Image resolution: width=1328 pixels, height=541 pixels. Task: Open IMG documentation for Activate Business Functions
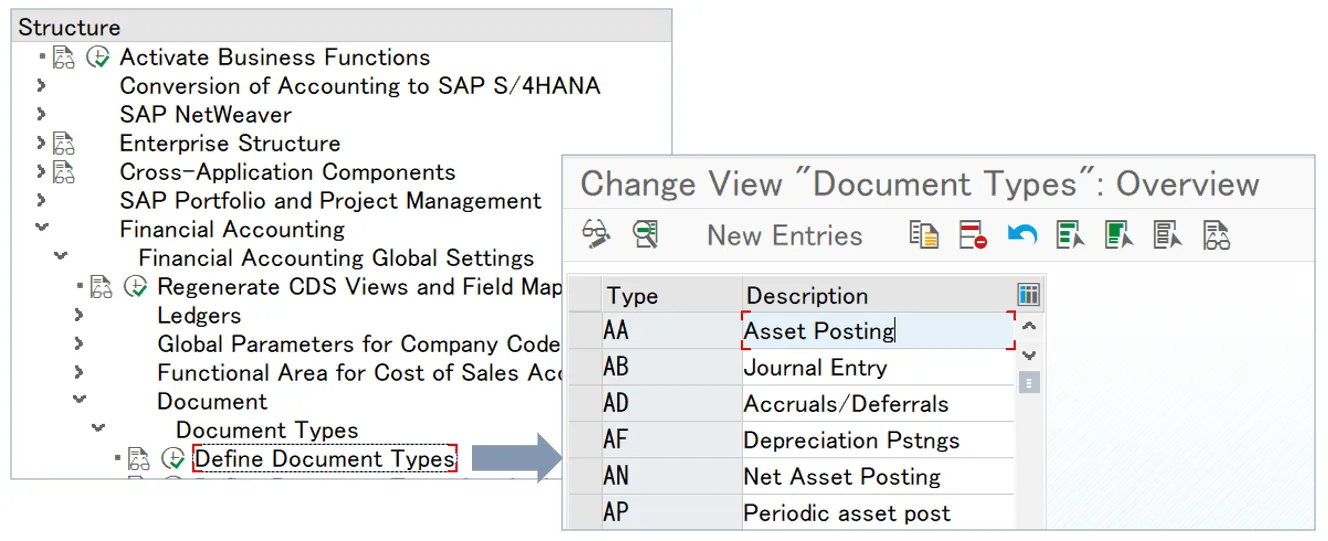64,57
